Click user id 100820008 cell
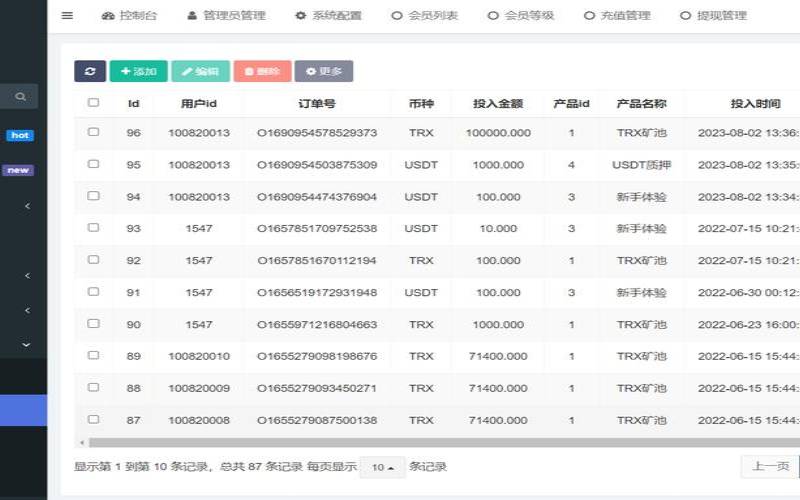This screenshot has width=800, height=500. point(198,420)
